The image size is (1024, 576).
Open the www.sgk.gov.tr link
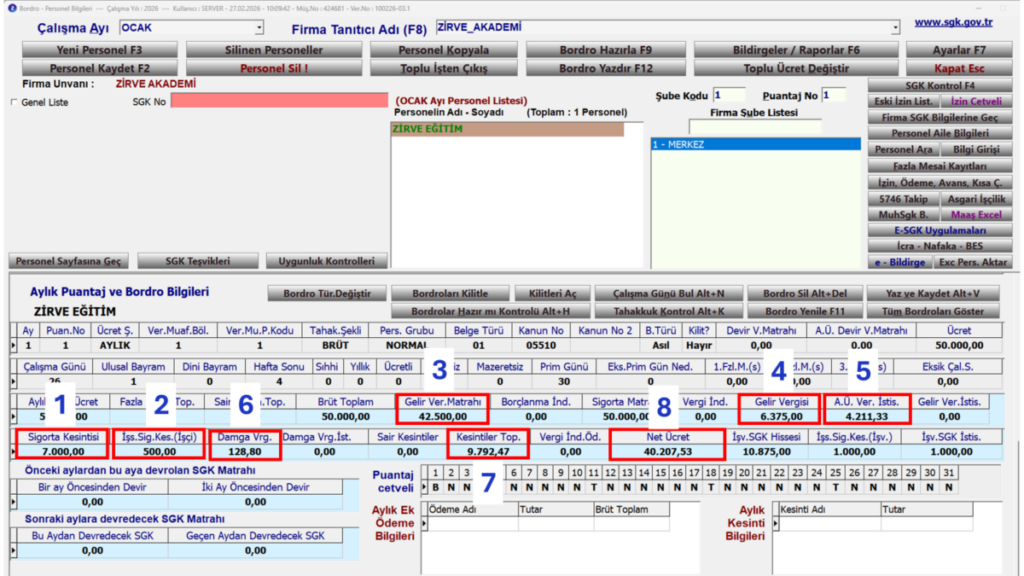pos(953,22)
